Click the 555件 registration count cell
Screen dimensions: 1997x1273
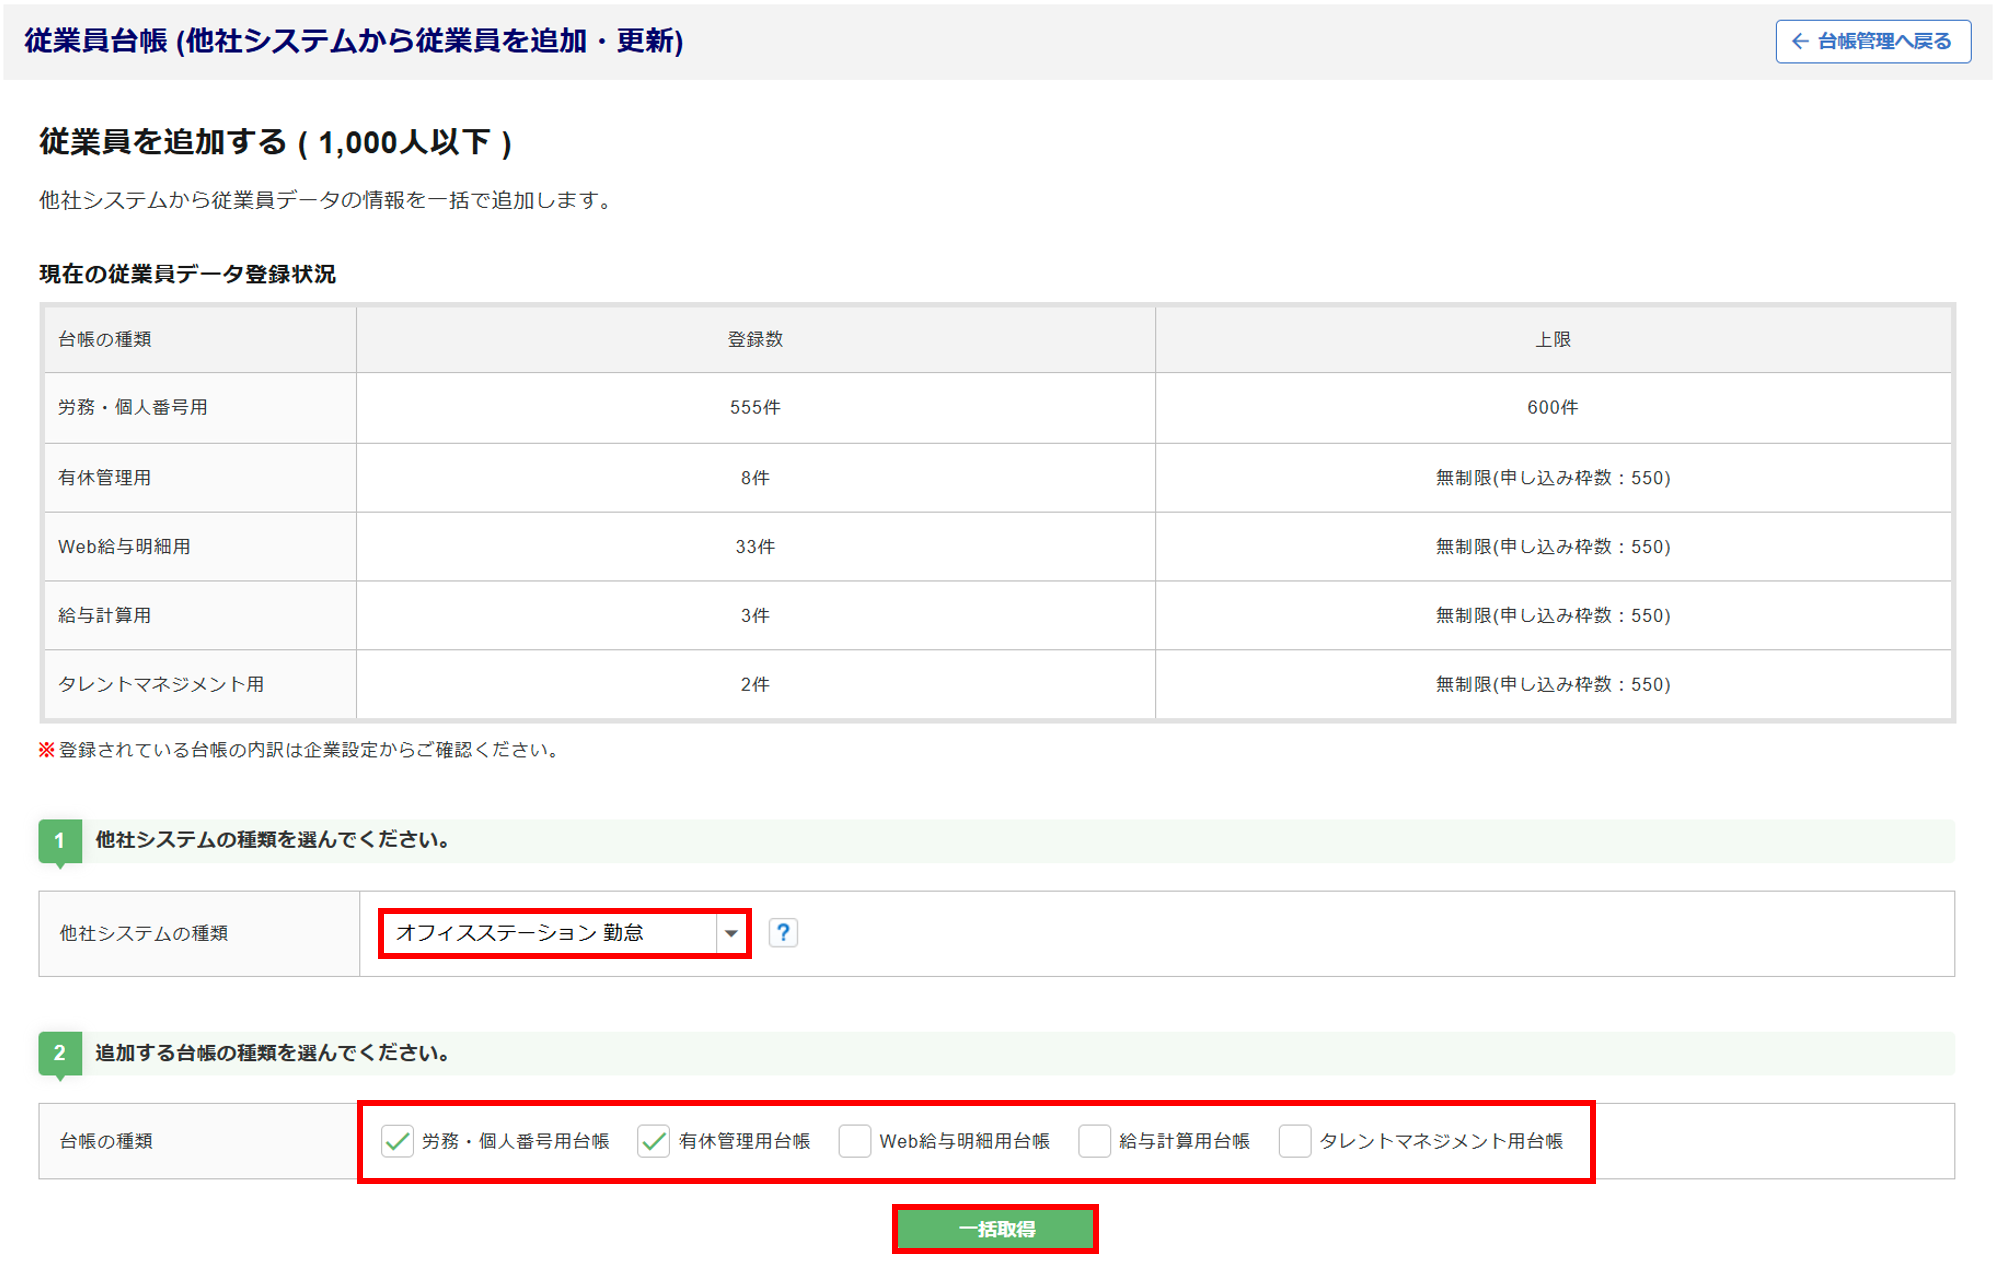(x=755, y=408)
